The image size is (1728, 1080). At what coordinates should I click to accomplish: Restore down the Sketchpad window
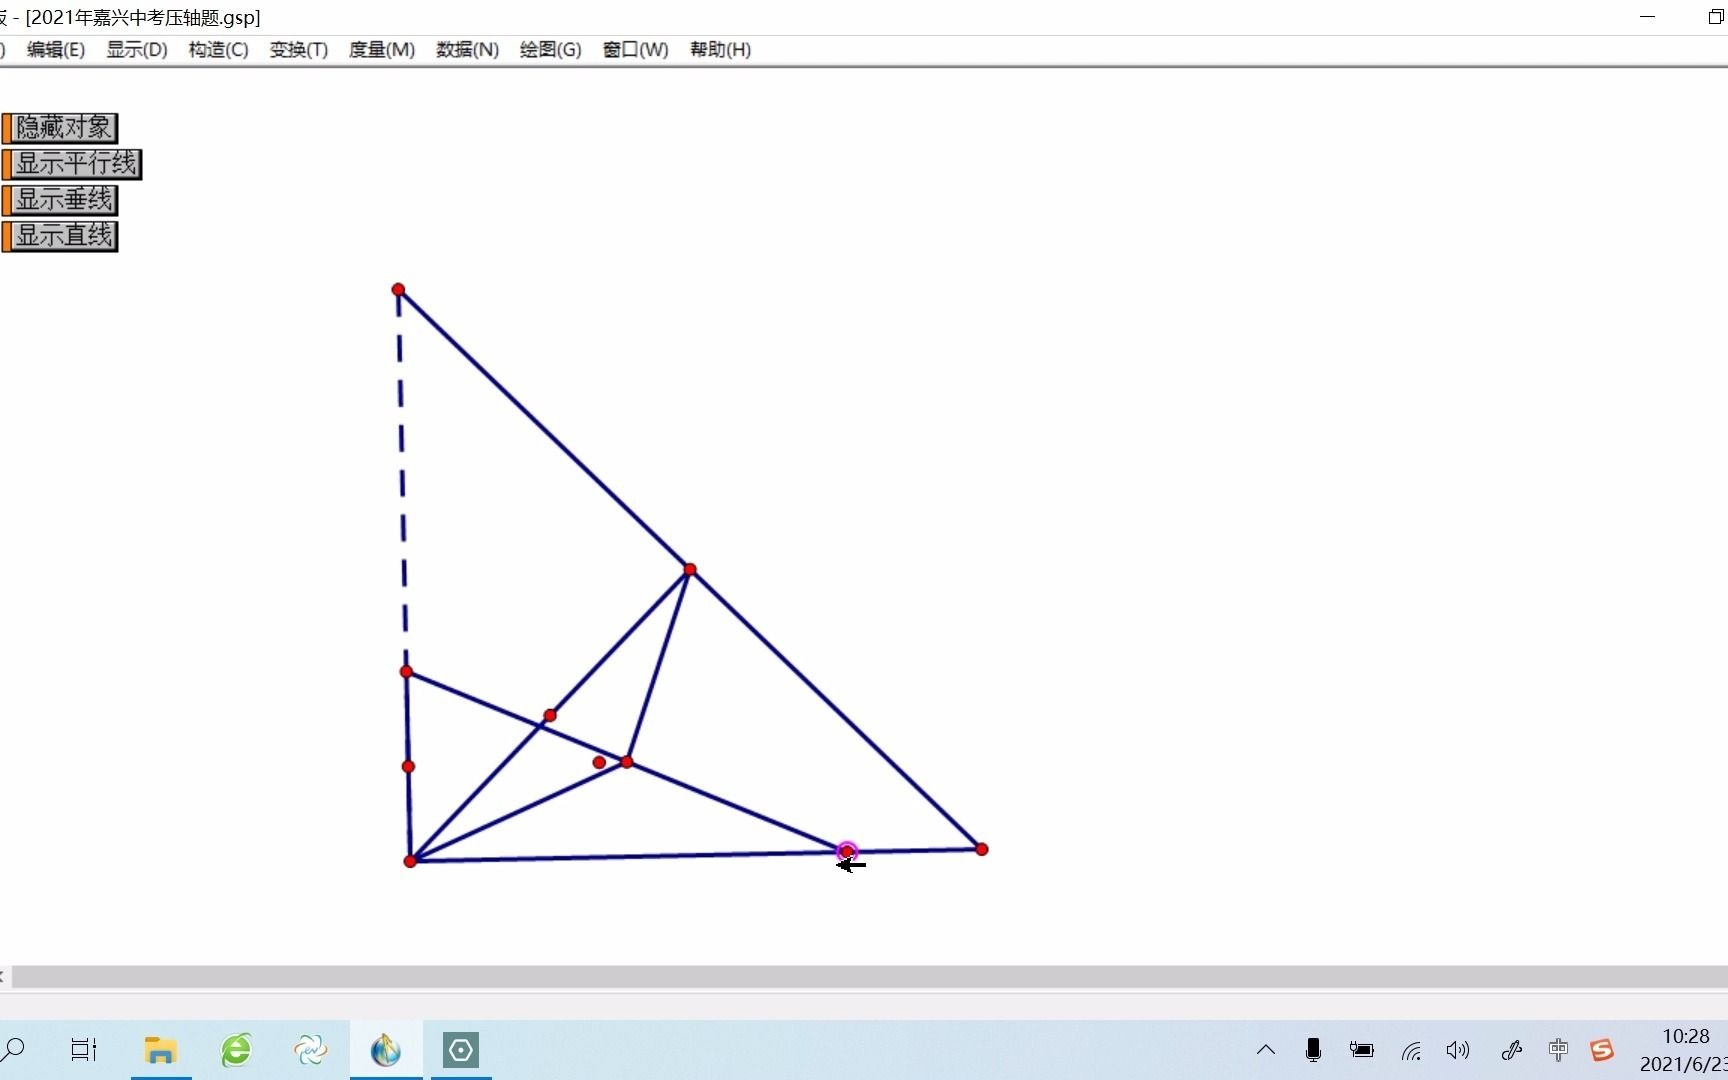(1716, 17)
